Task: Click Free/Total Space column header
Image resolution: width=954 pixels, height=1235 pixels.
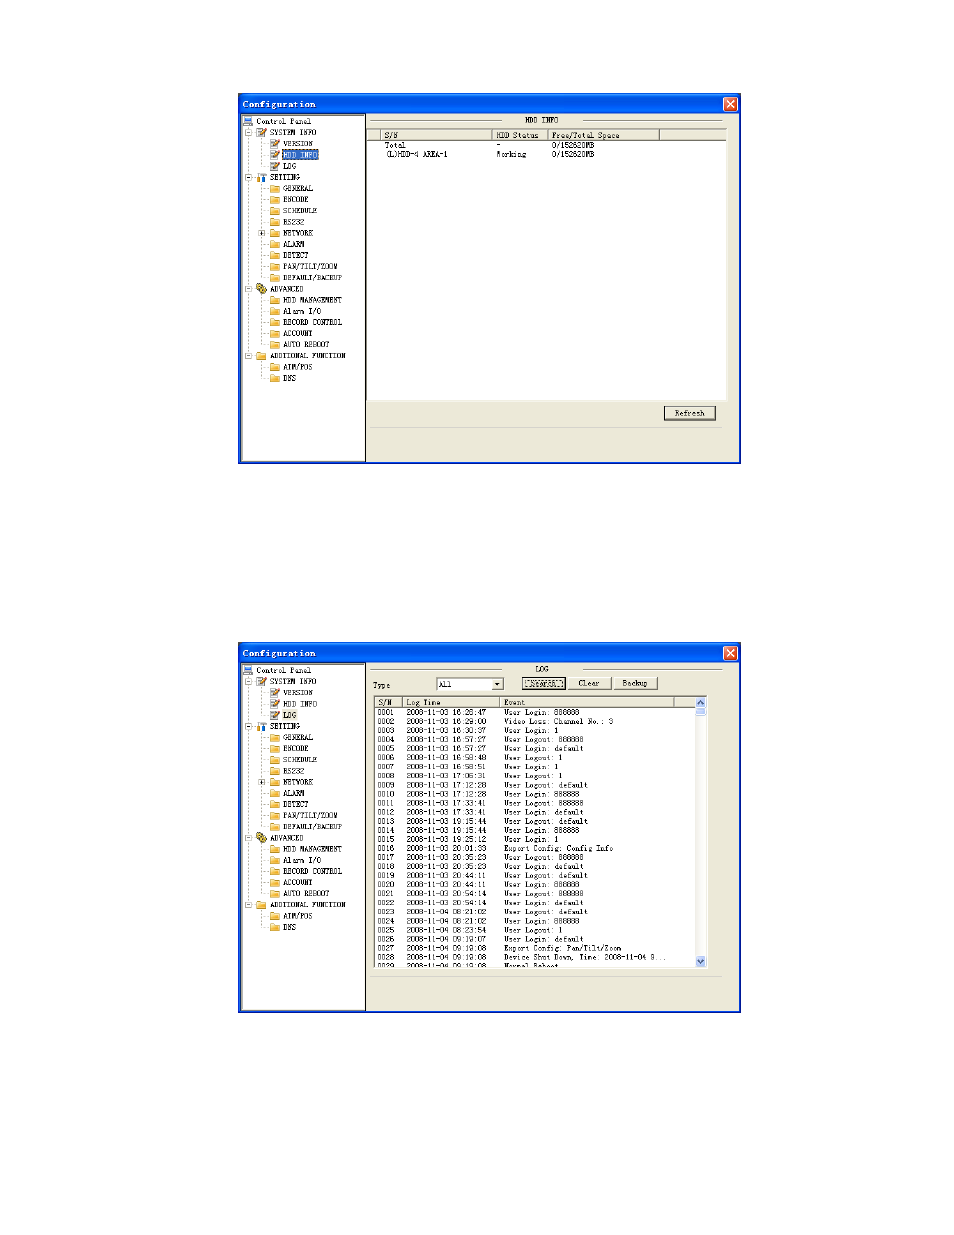Action: point(603,135)
